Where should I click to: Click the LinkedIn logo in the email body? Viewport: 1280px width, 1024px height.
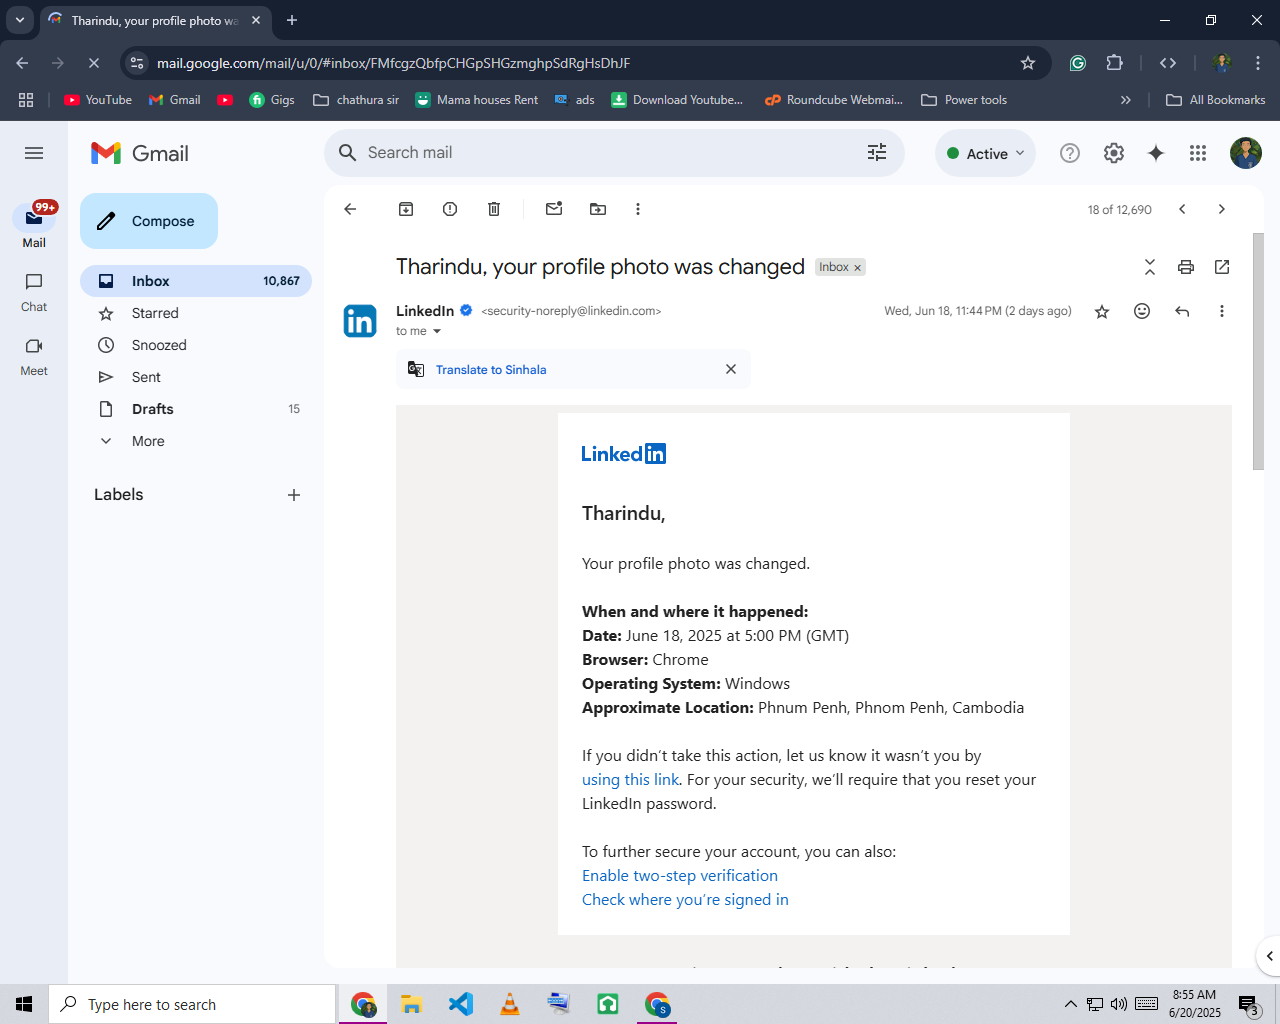624,454
